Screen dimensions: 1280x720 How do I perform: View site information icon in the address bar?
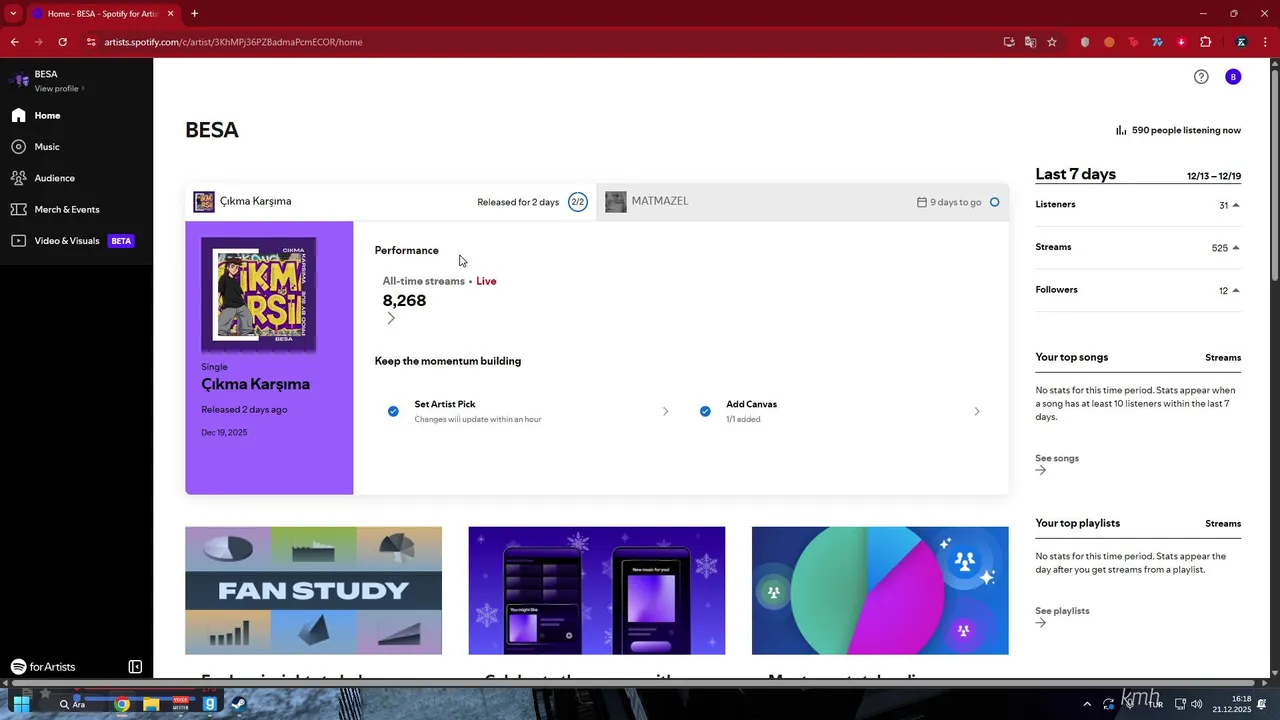click(x=90, y=42)
